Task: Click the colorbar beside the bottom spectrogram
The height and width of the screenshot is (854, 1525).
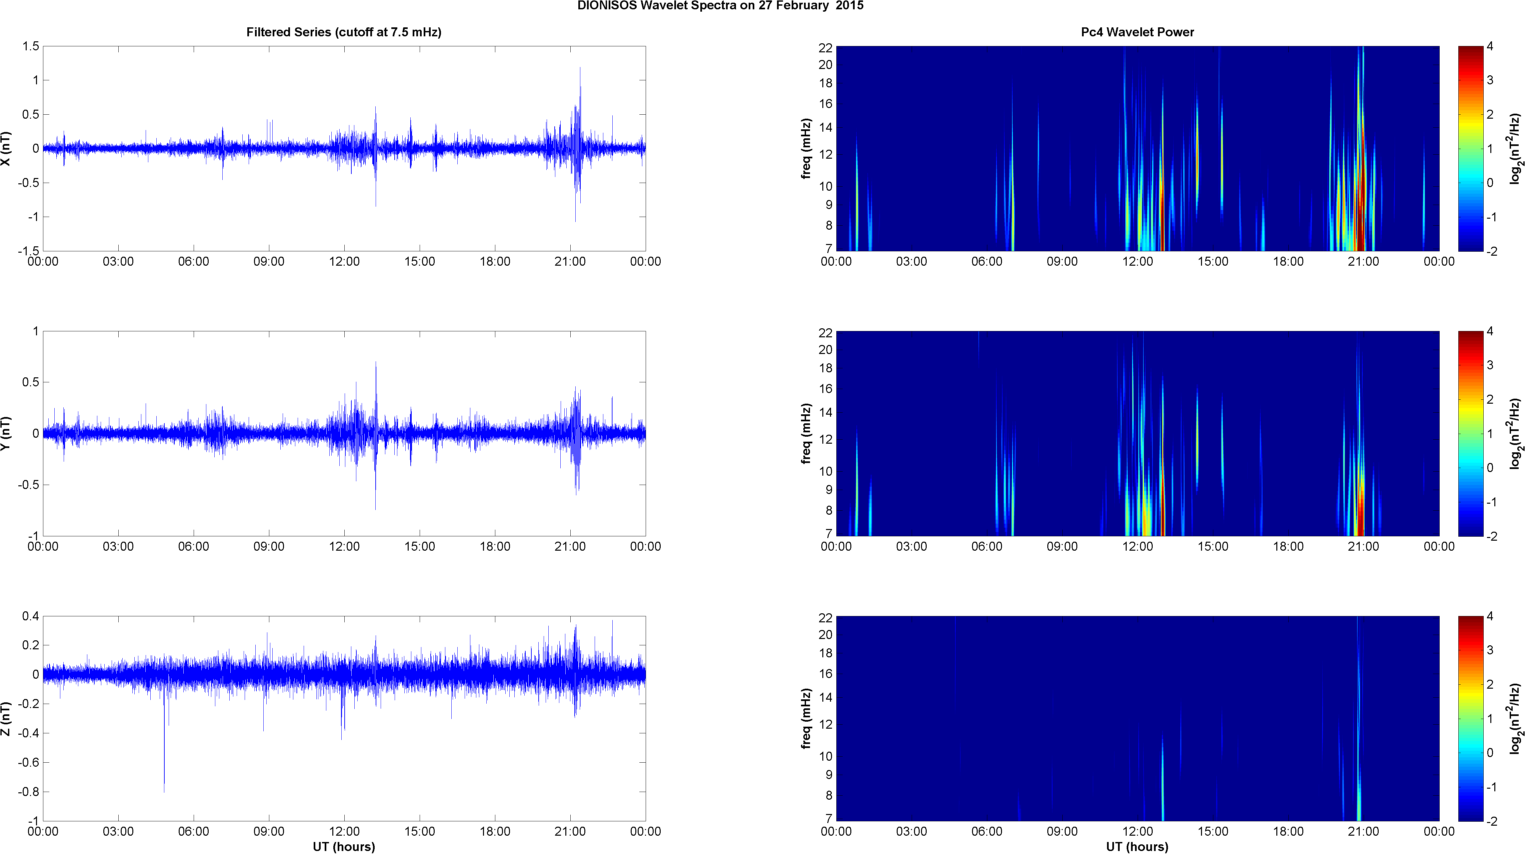Action: point(1470,718)
